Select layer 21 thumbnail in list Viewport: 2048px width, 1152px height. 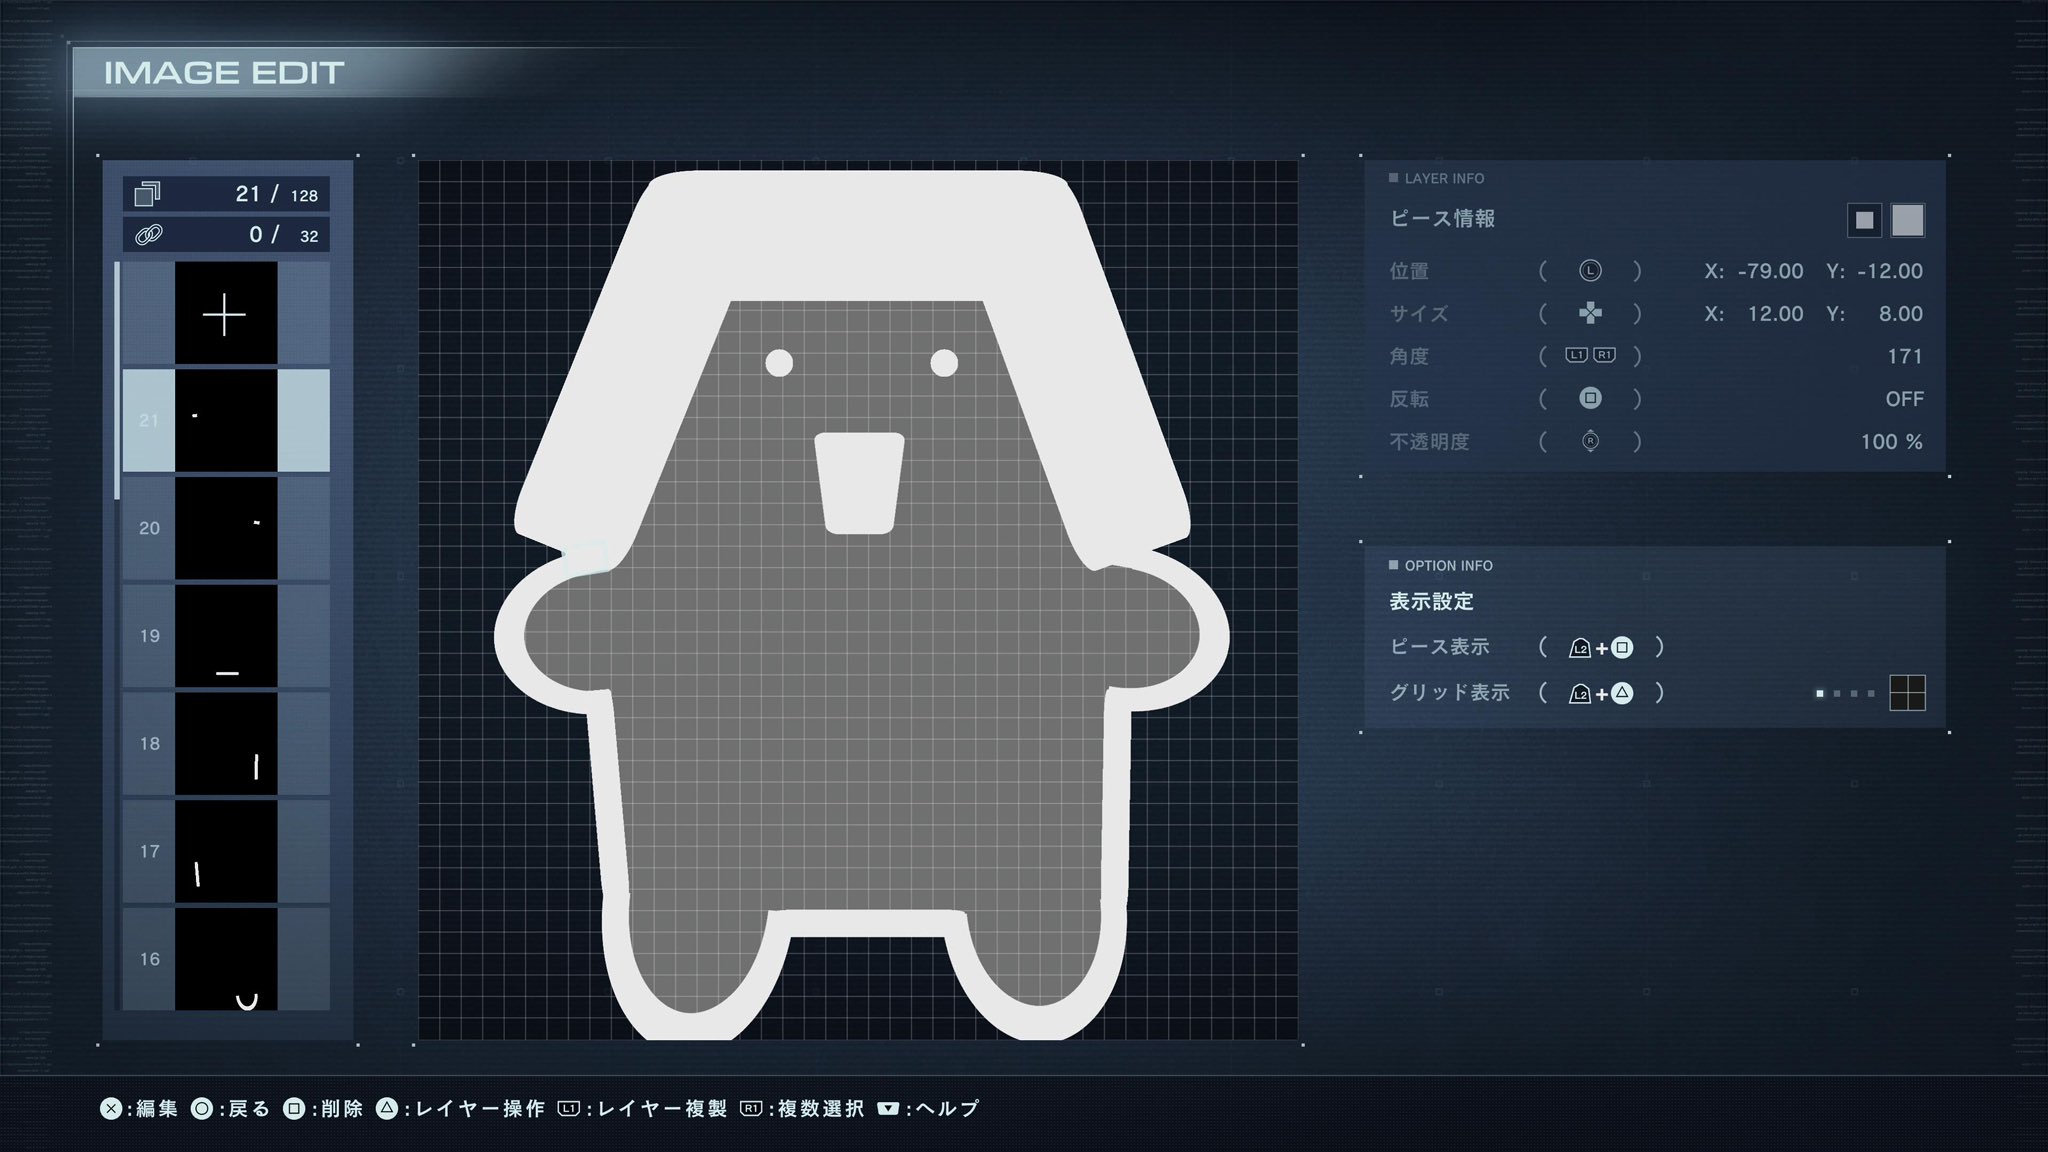pyautogui.click(x=225, y=420)
